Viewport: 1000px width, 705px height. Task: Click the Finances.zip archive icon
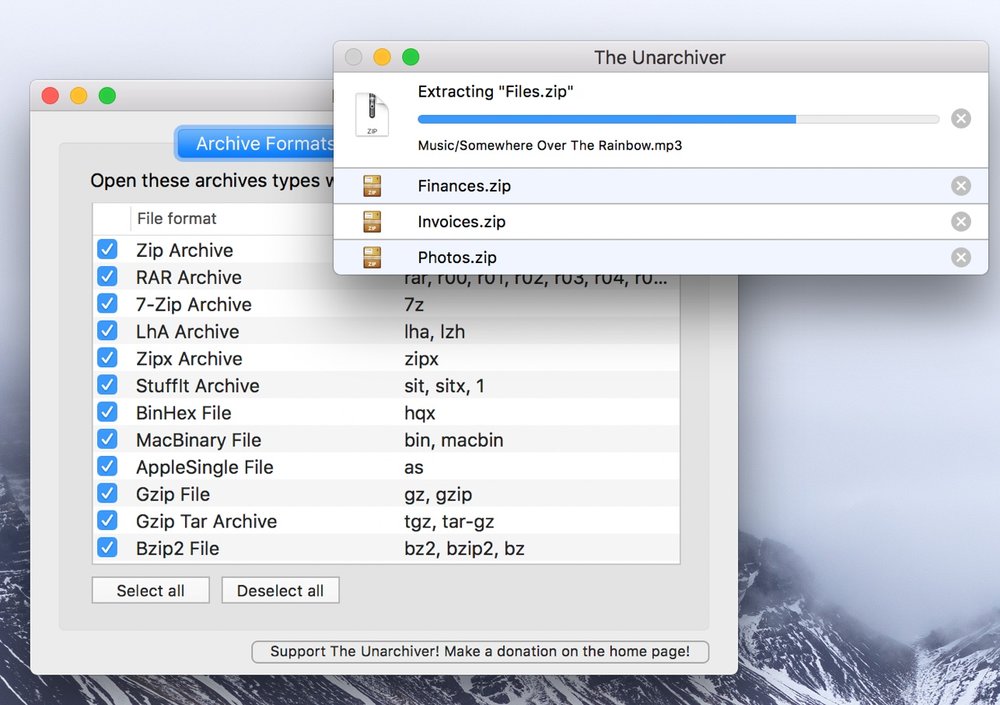[x=372, y=186]
